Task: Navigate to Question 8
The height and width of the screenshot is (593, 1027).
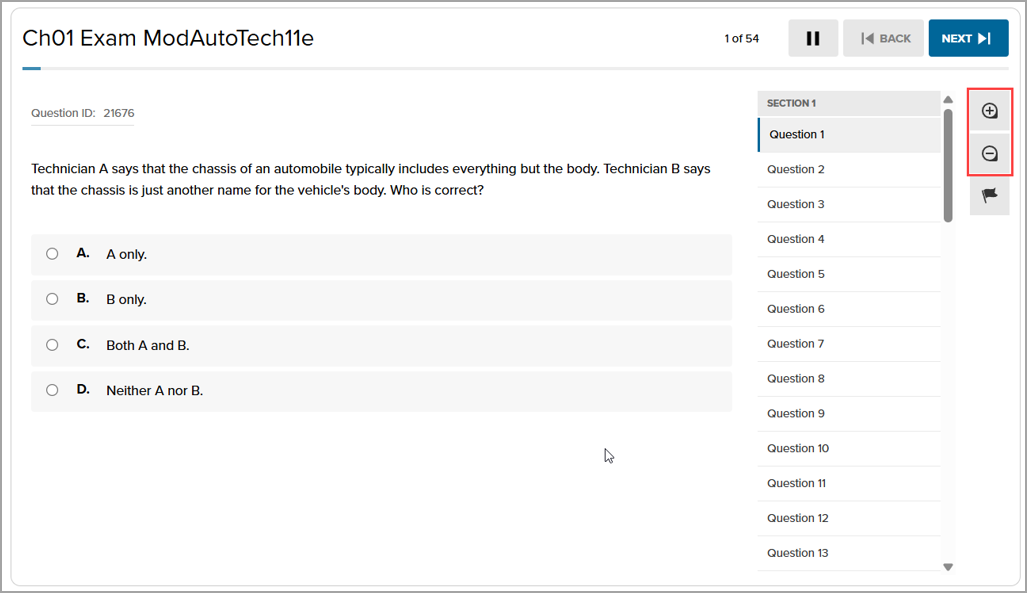Action: tap(796, 378)
